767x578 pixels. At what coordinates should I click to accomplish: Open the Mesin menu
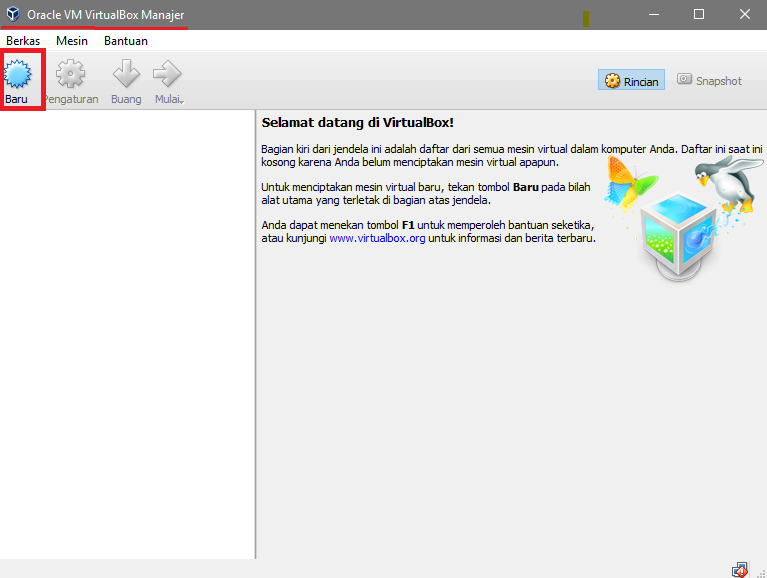pyautogui.click(x=72, y=41)
